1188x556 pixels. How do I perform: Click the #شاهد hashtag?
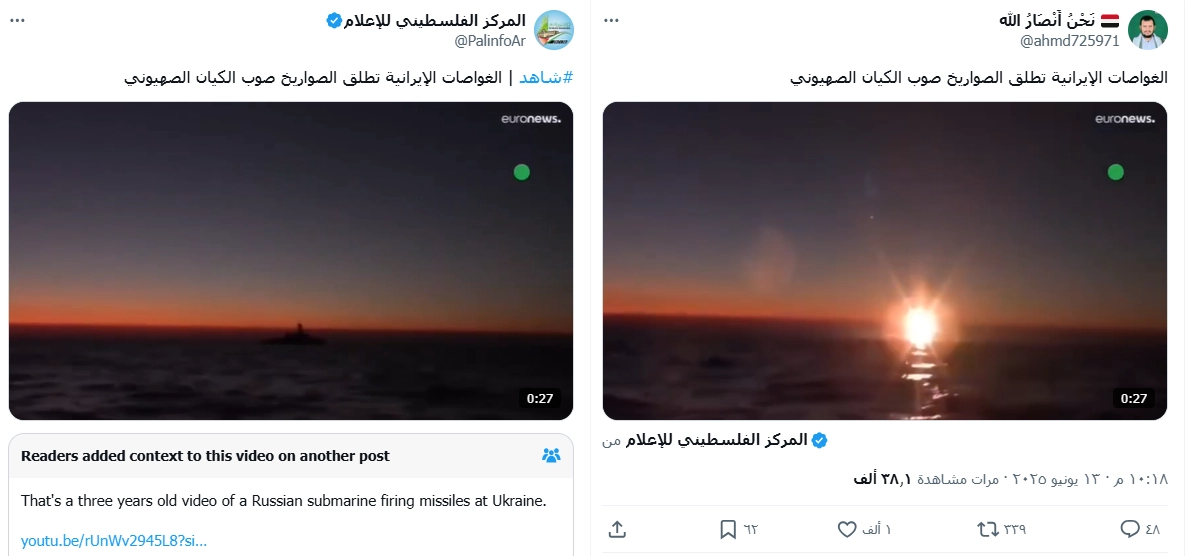point(546,77)
